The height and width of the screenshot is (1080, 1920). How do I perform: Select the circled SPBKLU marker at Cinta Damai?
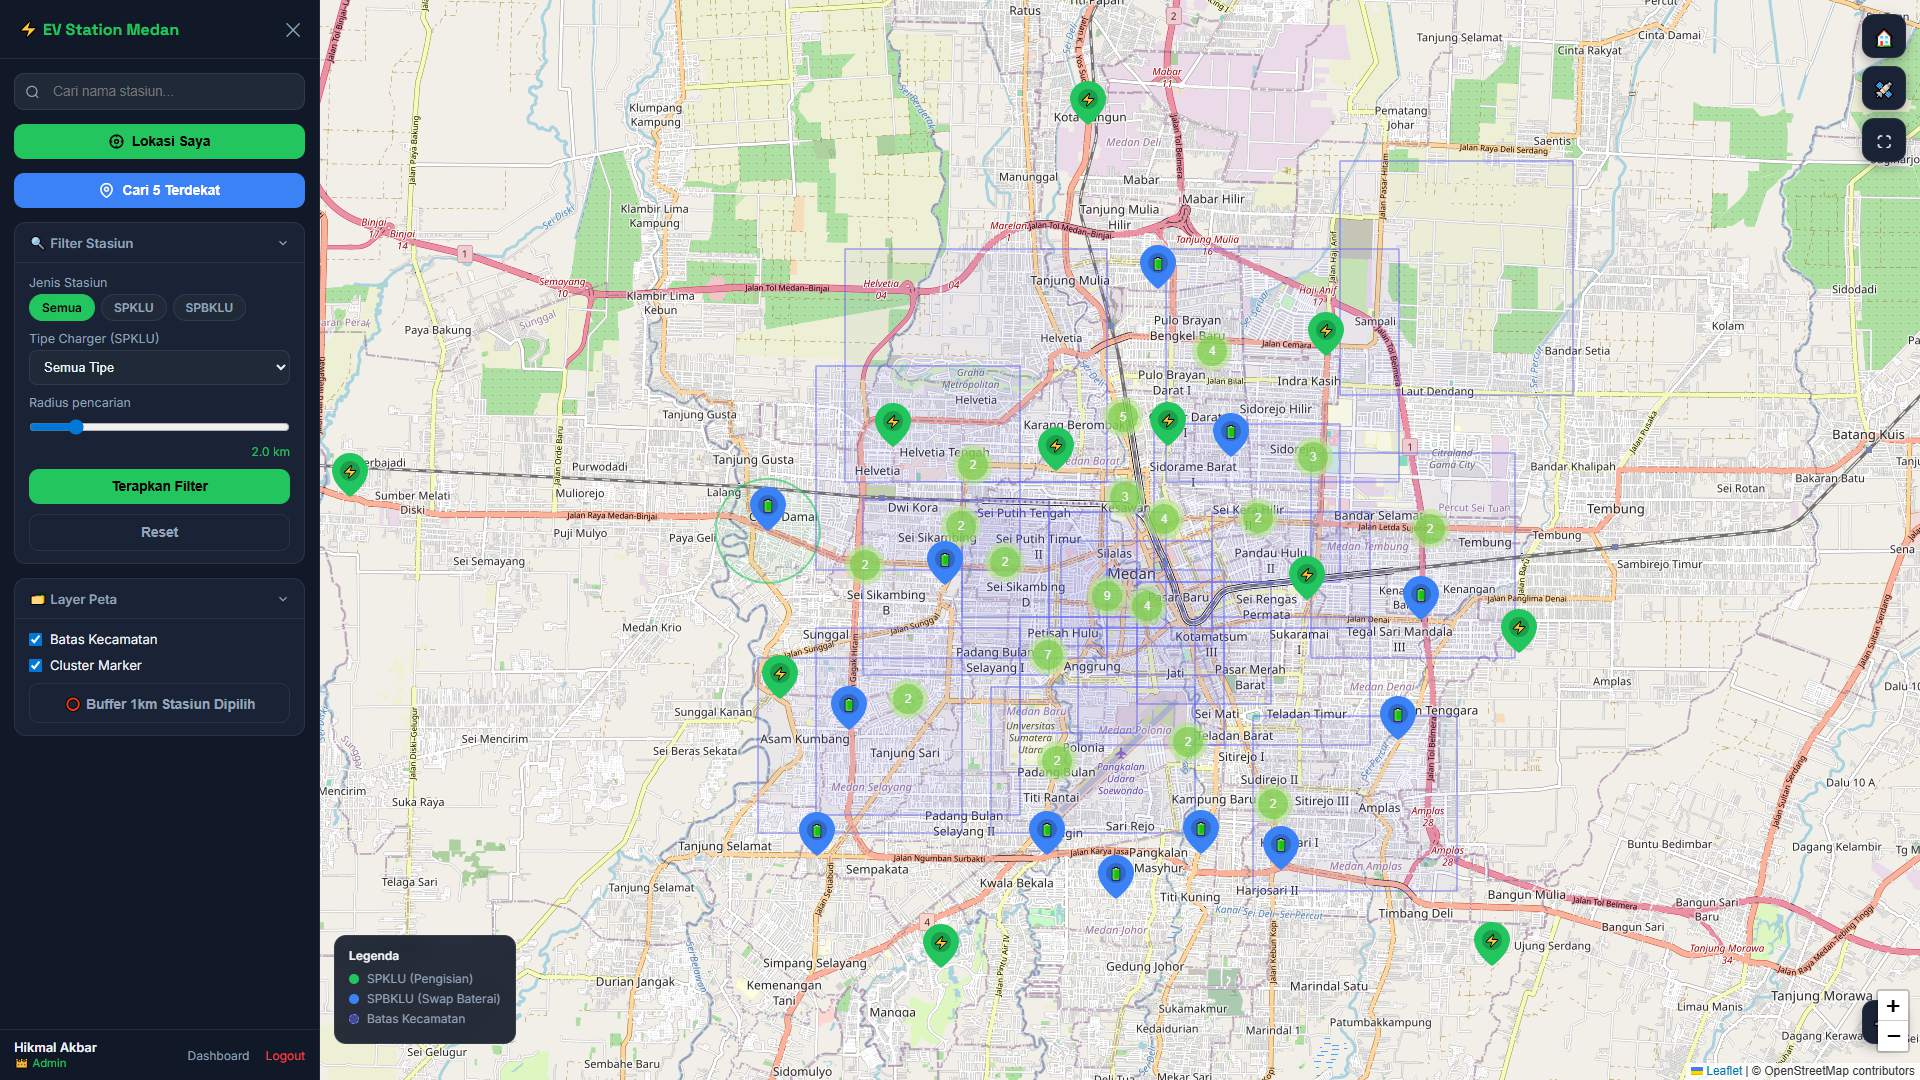pos(768,508)
